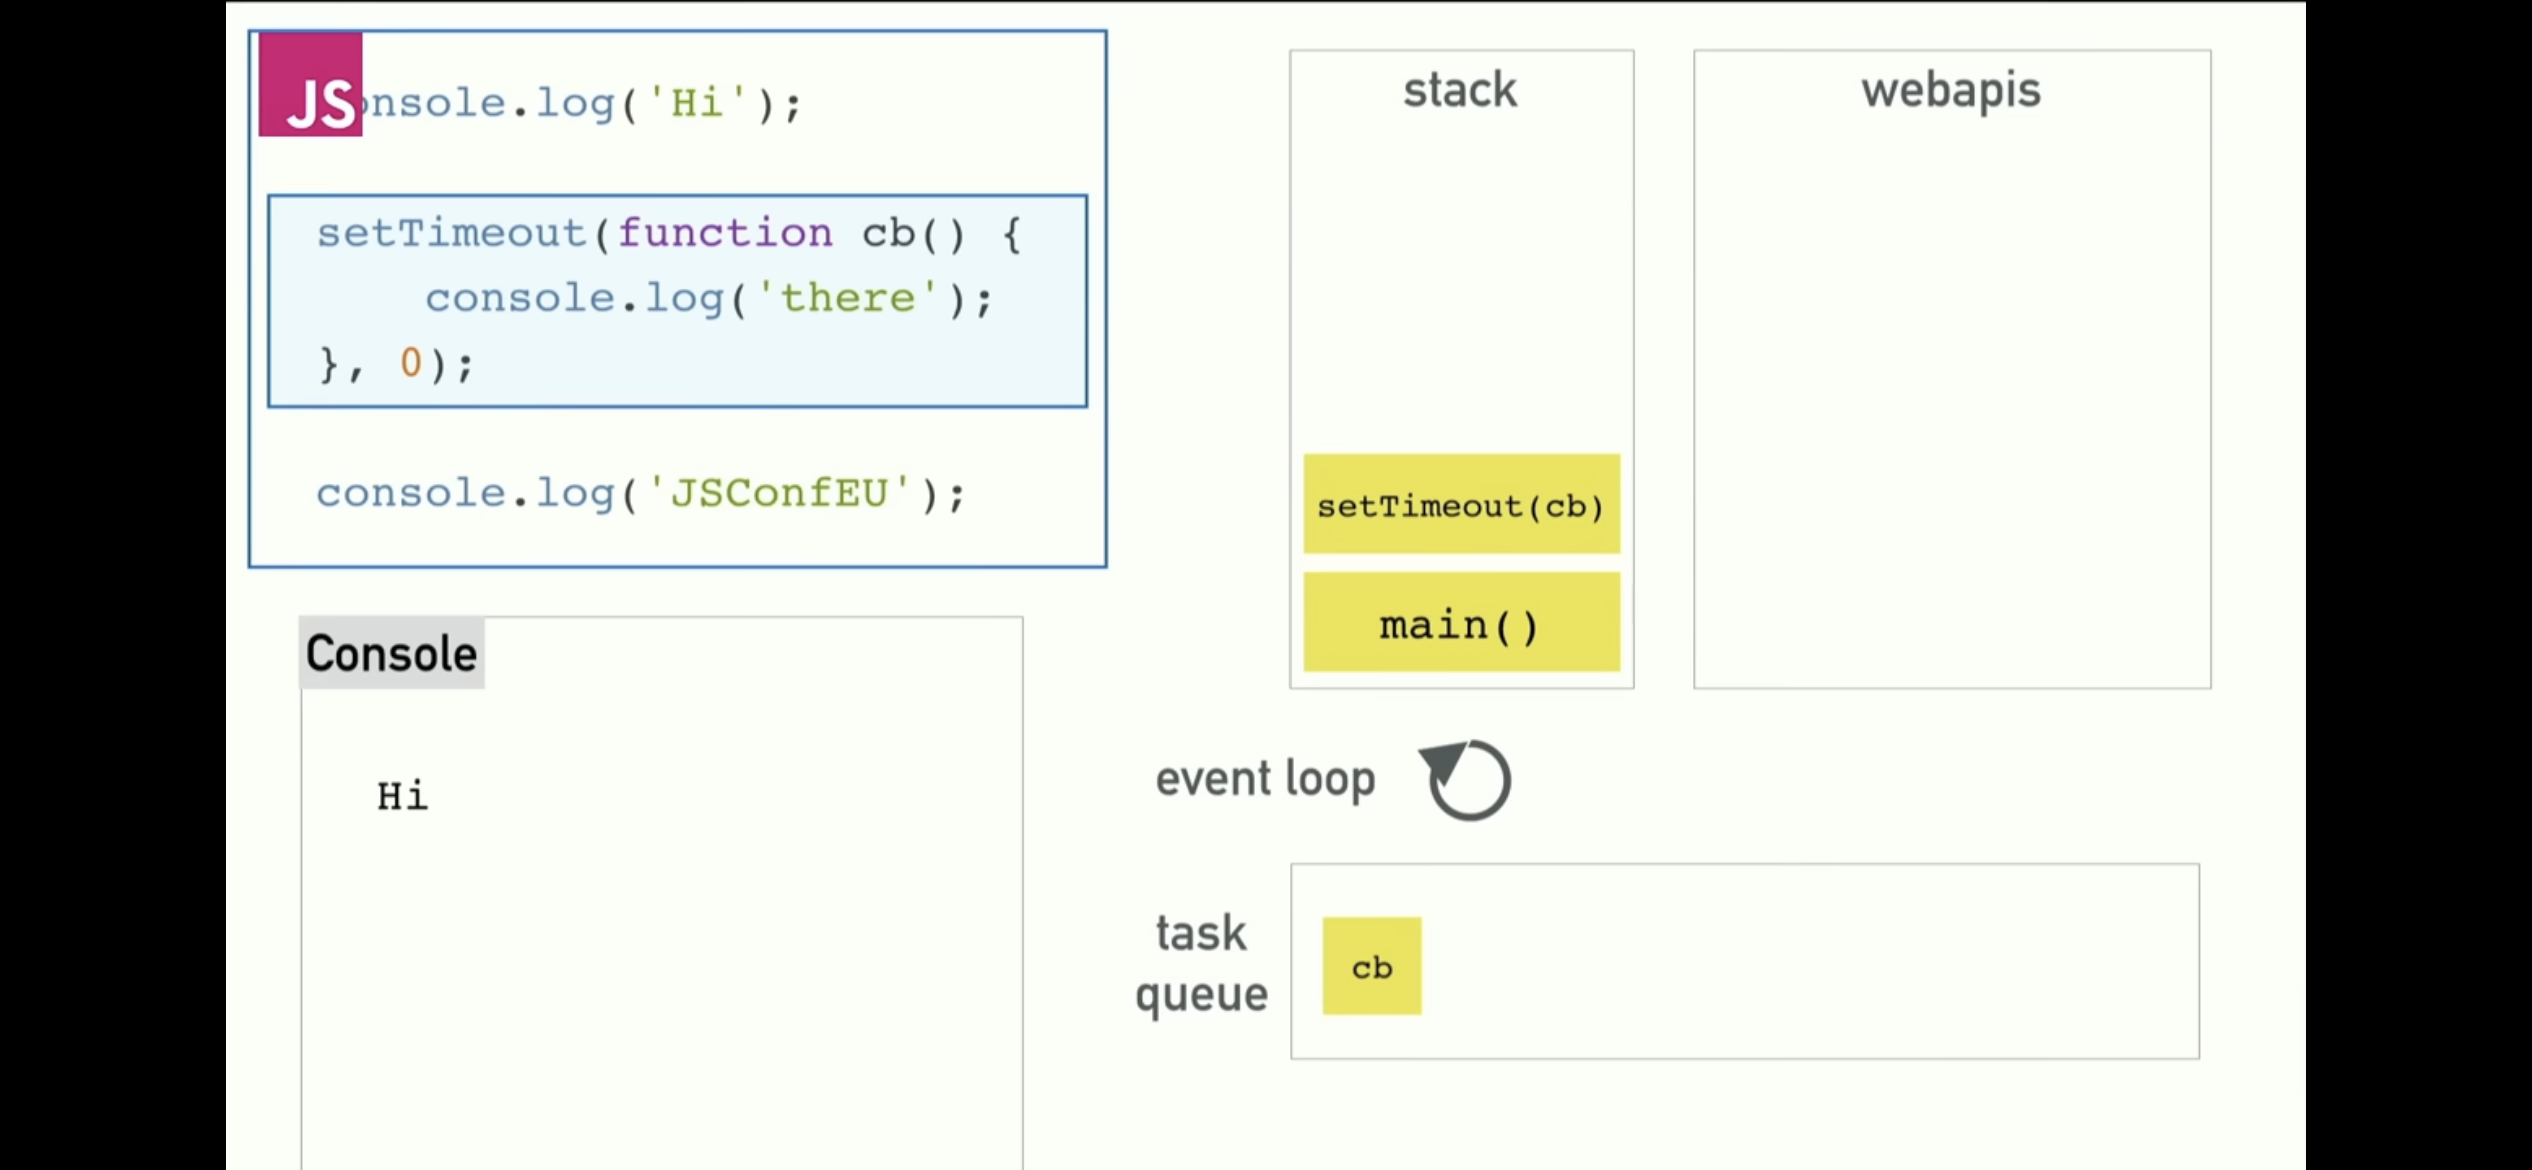
Task: Click the timeout delay value 0
Action: 410,362
